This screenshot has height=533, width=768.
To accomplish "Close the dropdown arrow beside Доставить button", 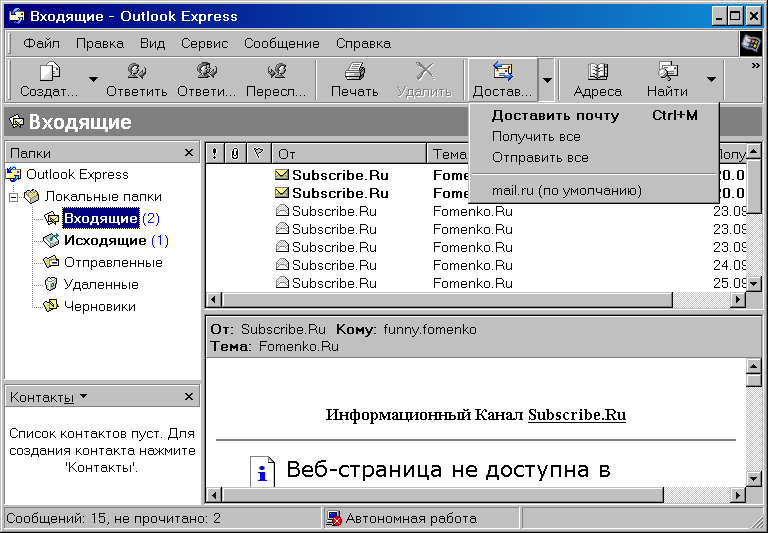I will pos(547,80).
